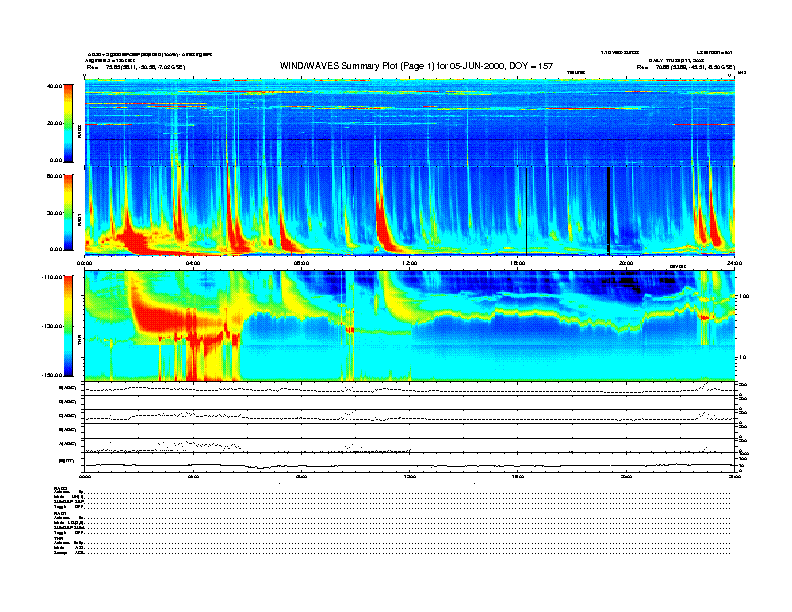Click the RAD2 panel color scale bar
Viewport: 792px width, 612px height.
click(68, 124)
